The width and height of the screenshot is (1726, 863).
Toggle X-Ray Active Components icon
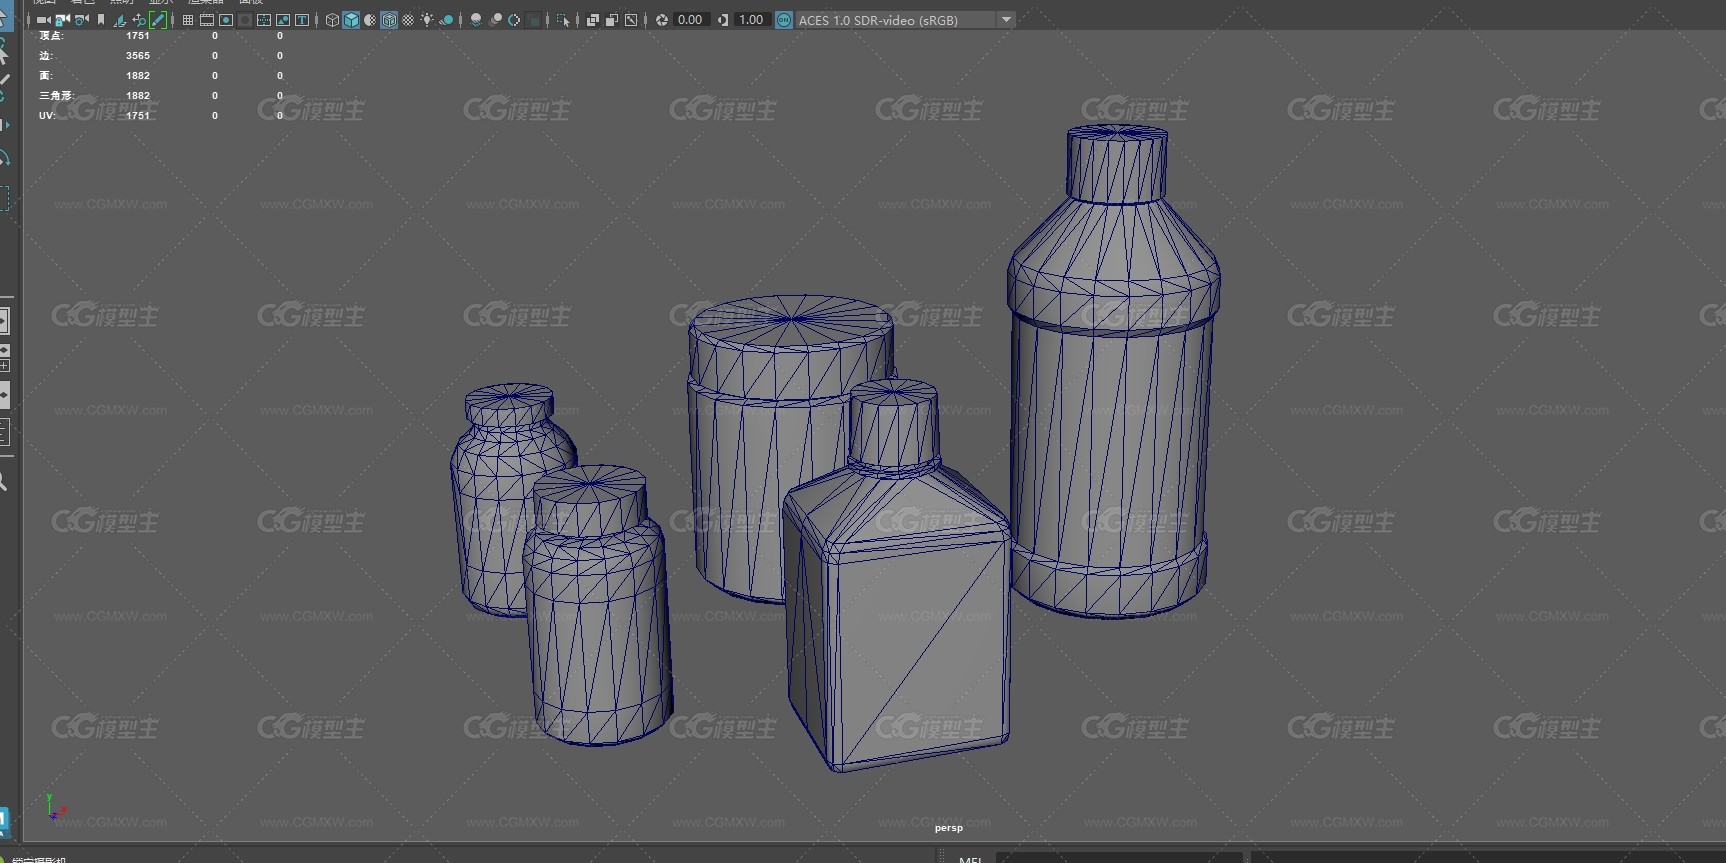click(x=611, y=20)
